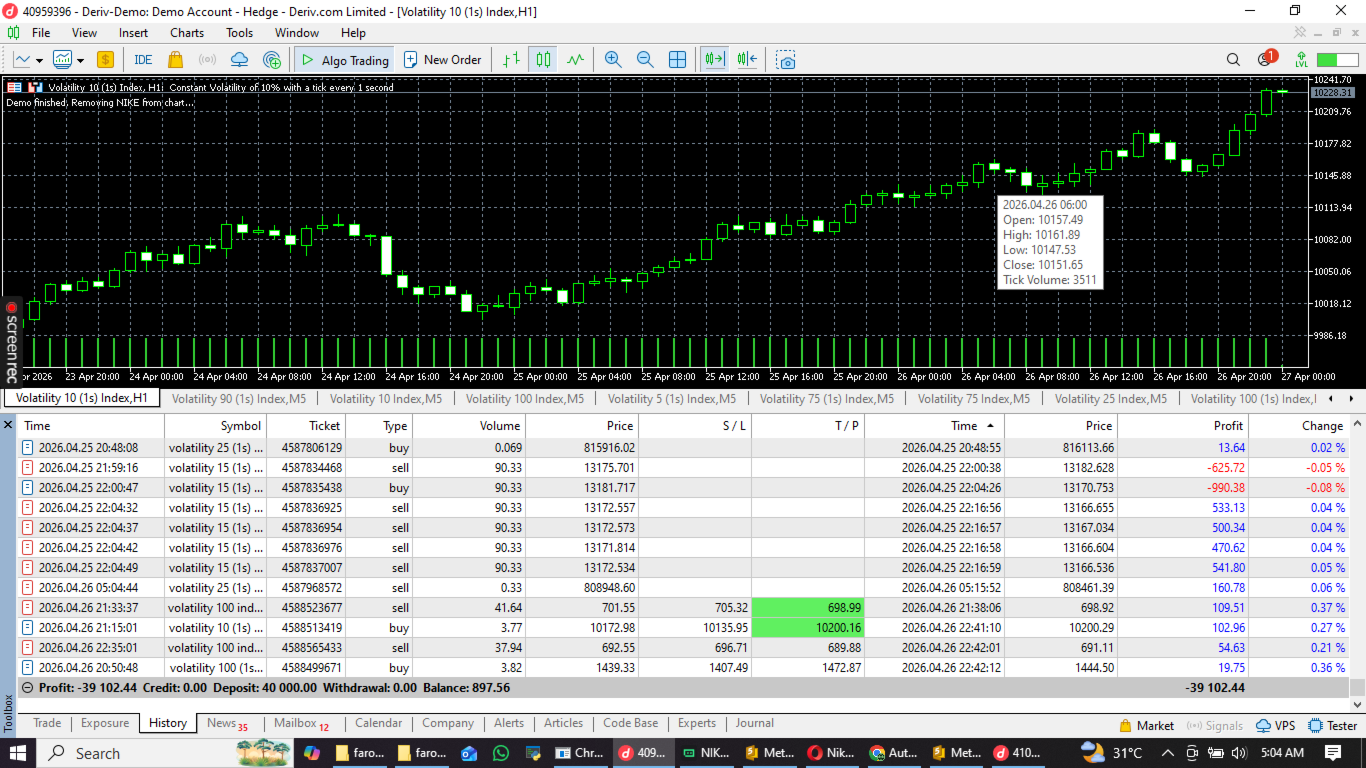This screenshot has height=768, width=1366.
Task: Collapse the Profit summary row
Action: click(x=27, y=688)
